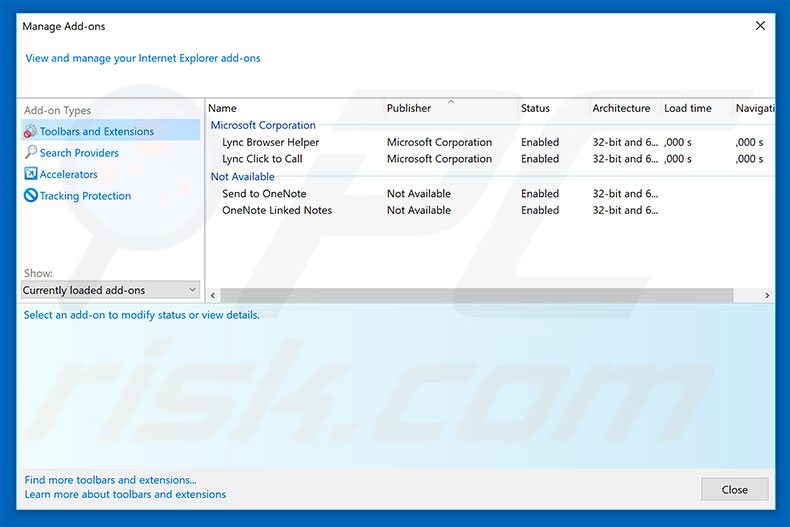This screenshot has height=527, width=790.
Task: Click architecture cell of Lync Browser Helper
Action: click(x=625, y=142)
